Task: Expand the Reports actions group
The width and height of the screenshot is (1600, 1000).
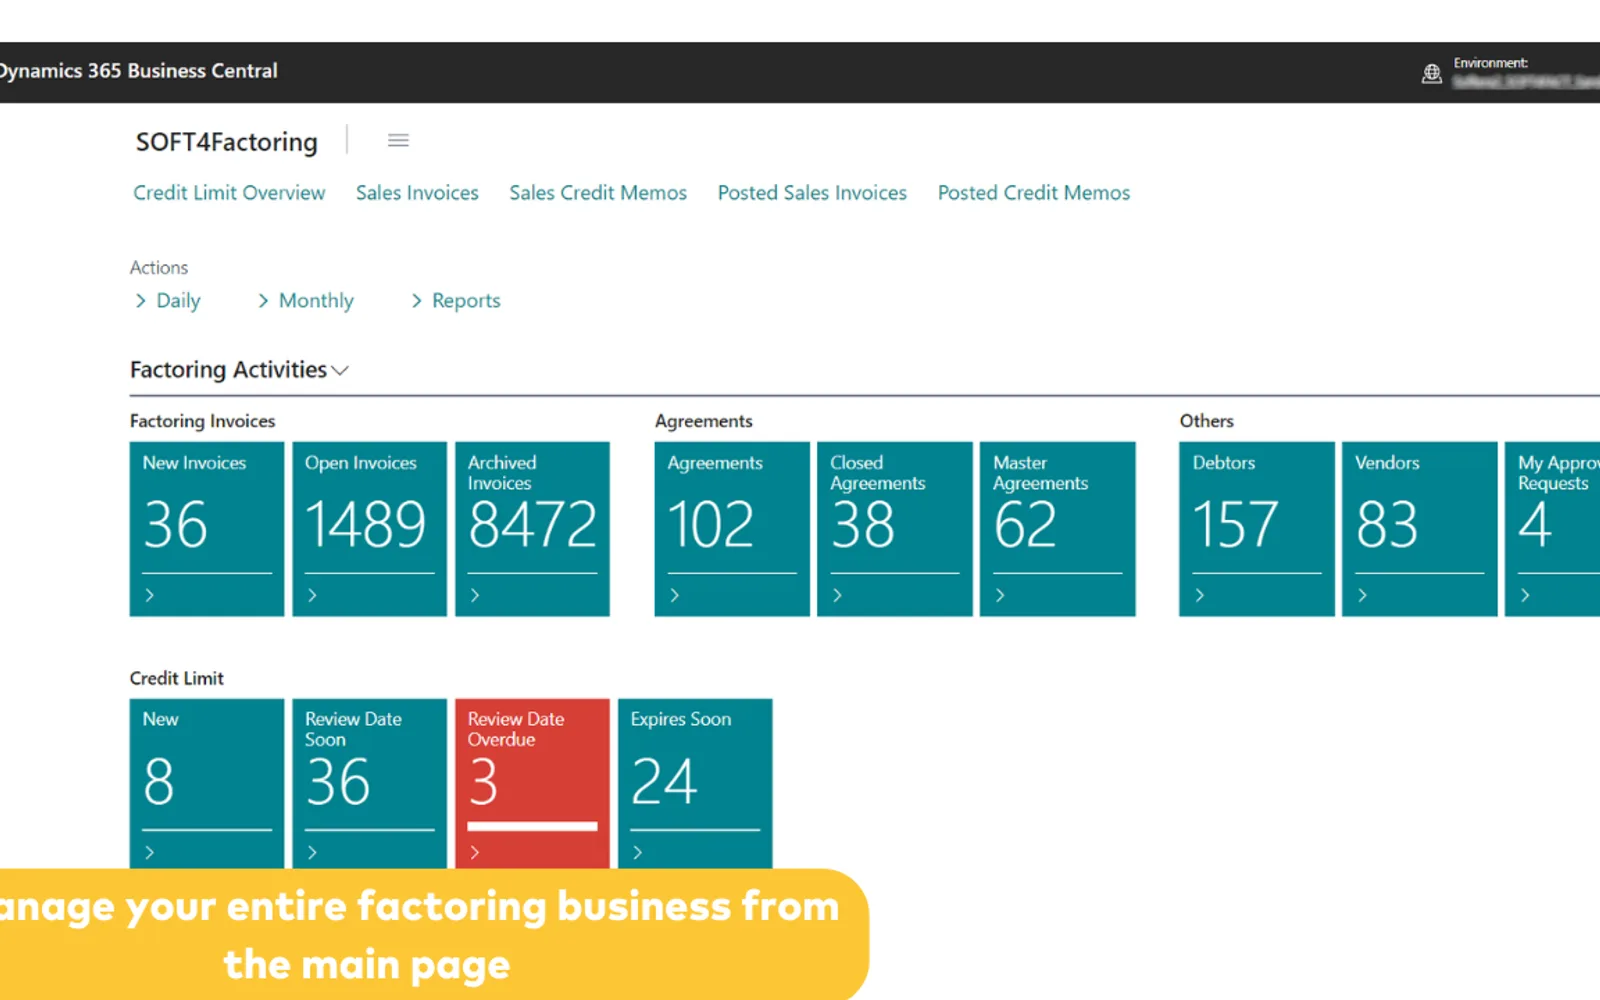Action: [455, 301]
